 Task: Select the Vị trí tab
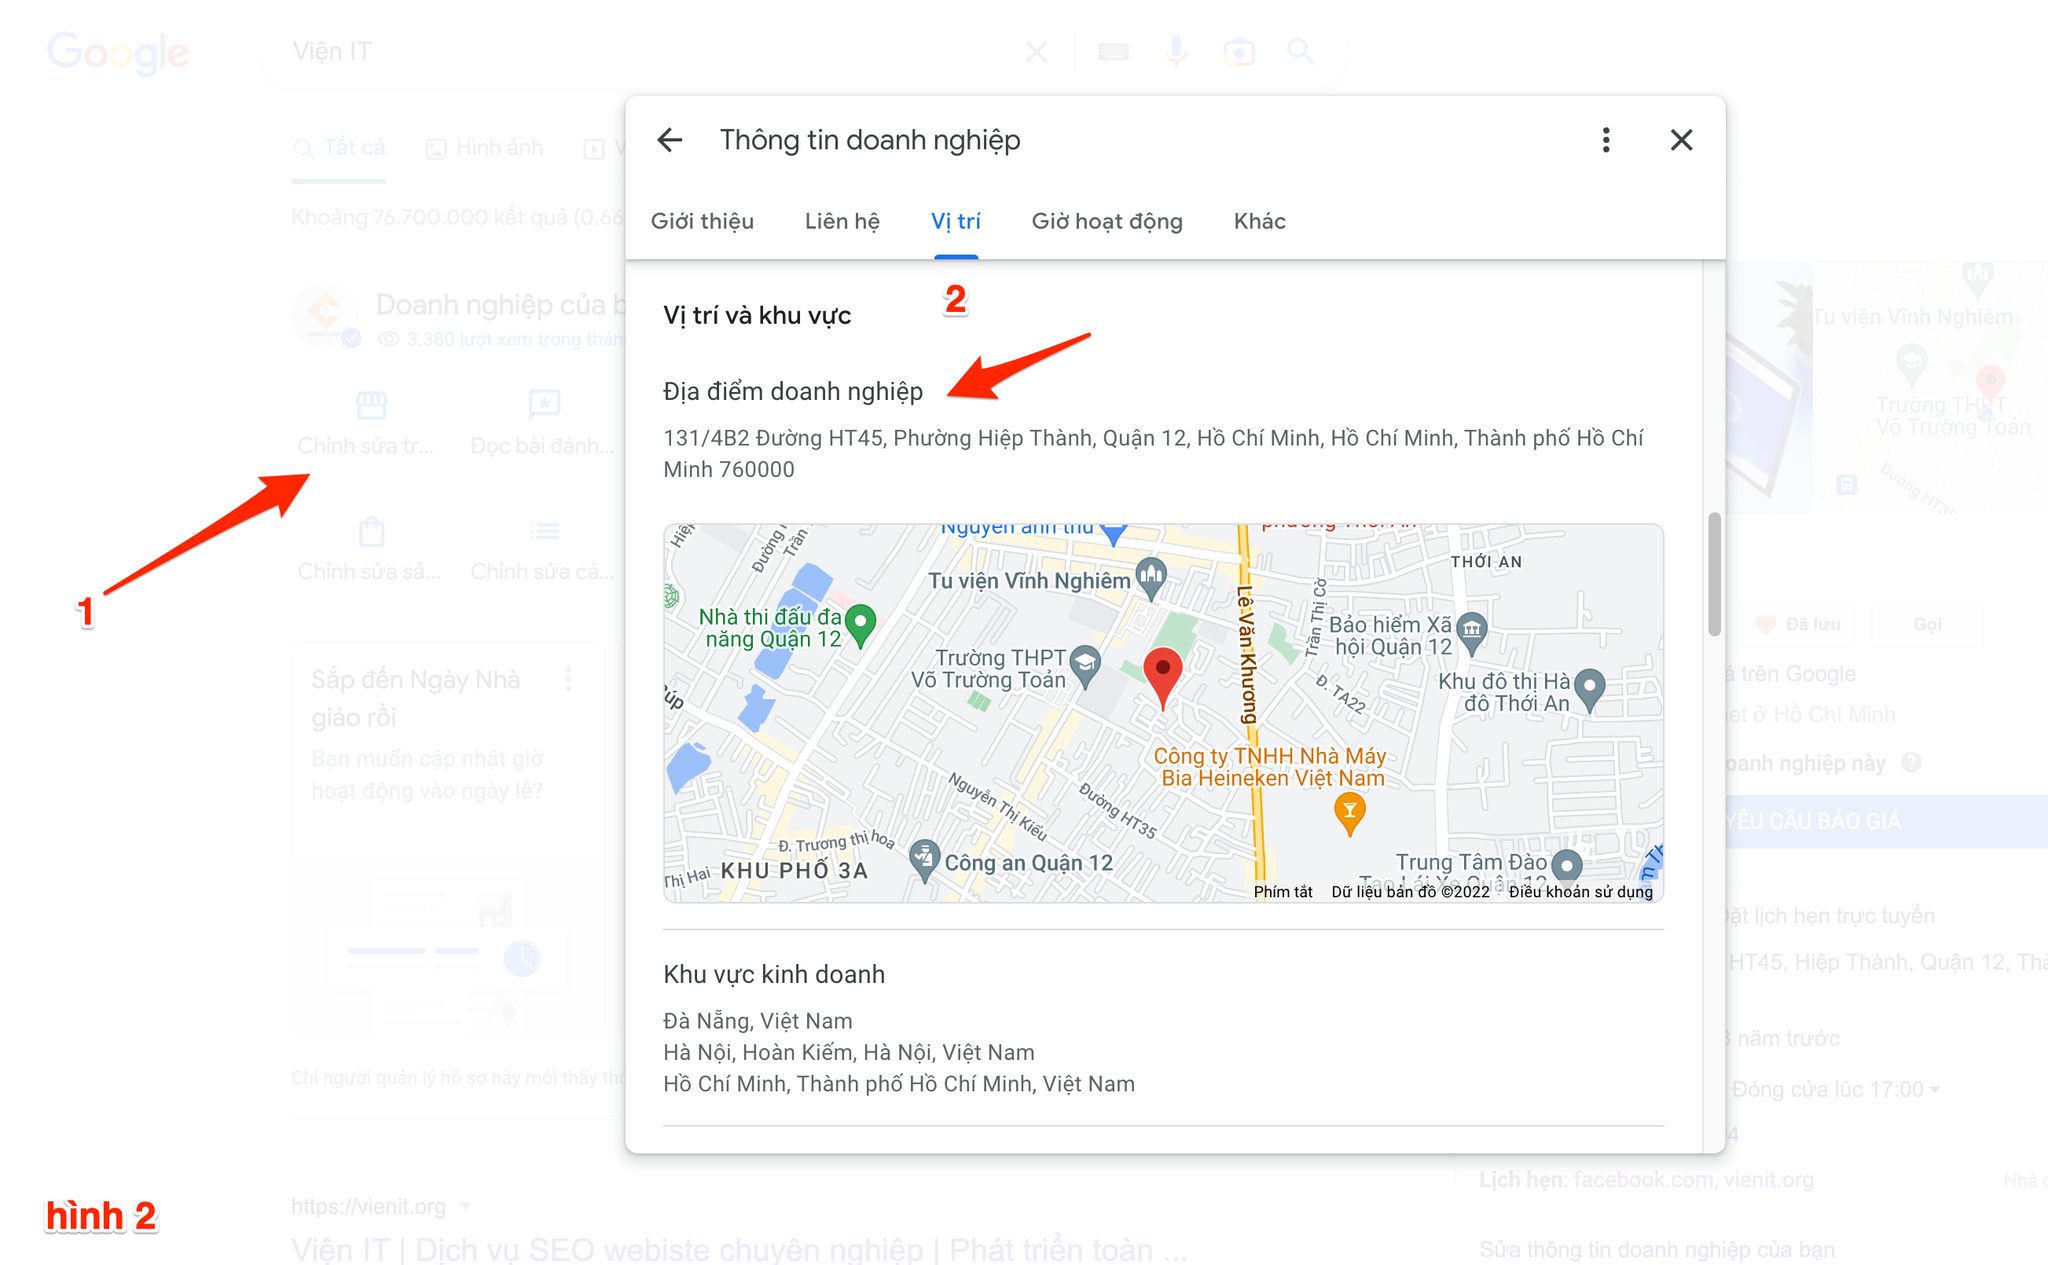[x=956, y=221]
